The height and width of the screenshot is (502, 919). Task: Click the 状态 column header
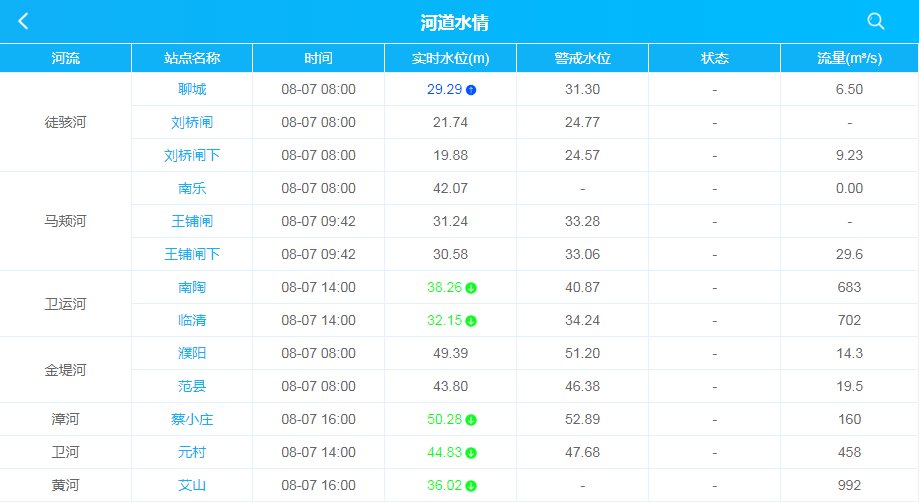click(714, 58)
